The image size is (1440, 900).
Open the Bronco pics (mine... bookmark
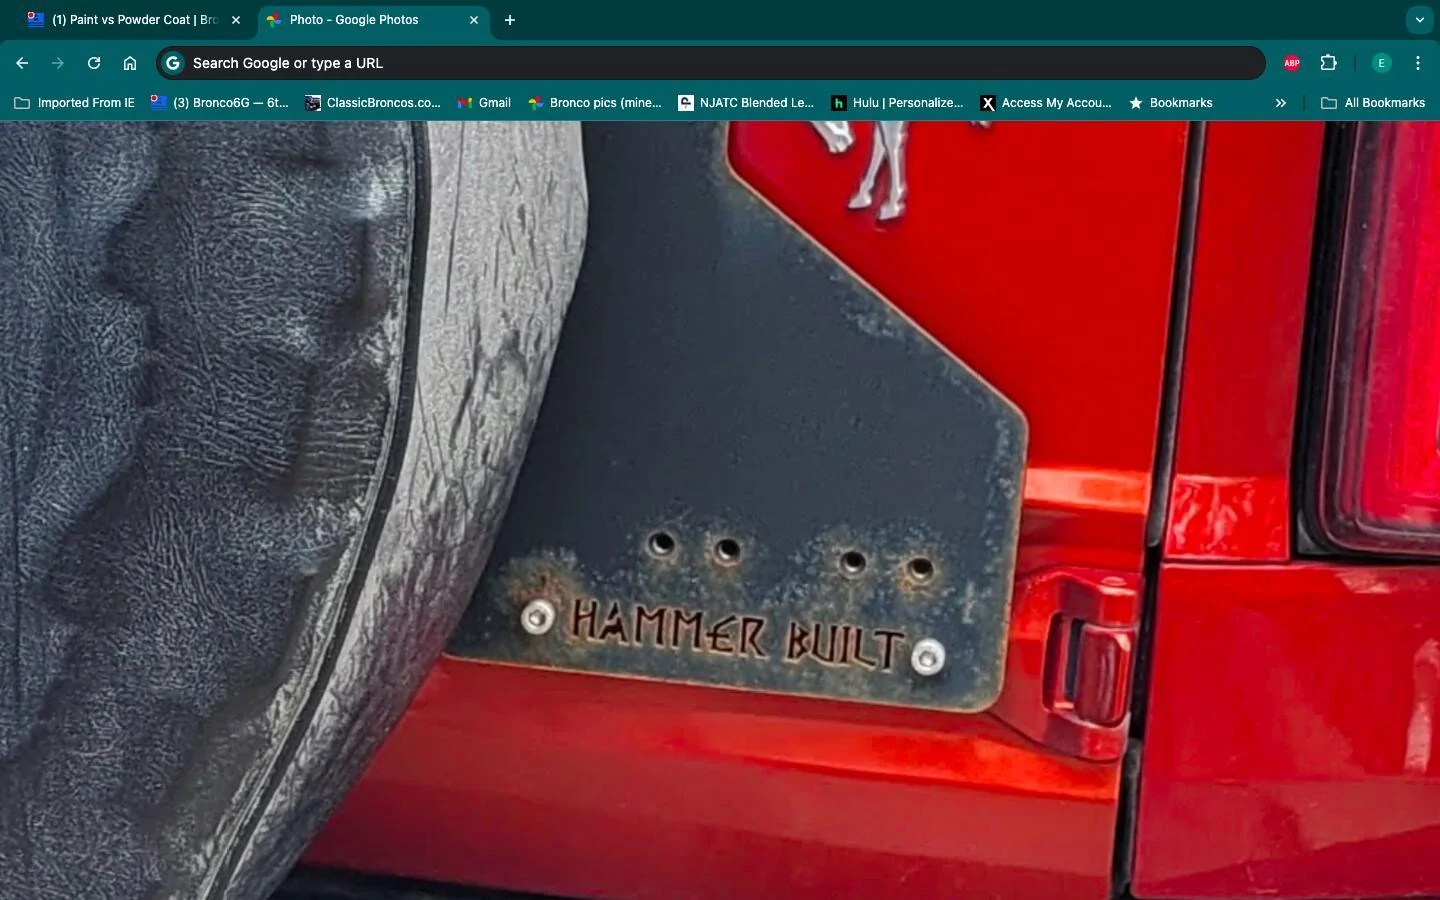[595, 103]
